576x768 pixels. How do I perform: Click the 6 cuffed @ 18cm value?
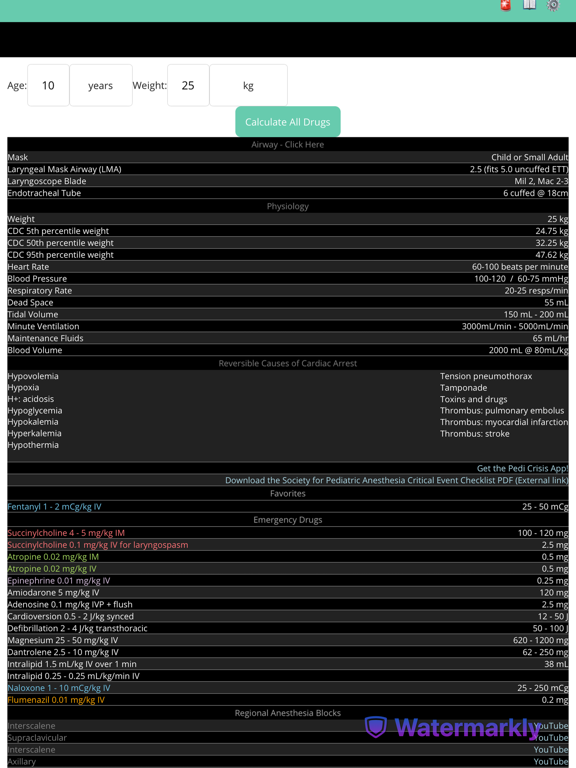tap(536, 193)
